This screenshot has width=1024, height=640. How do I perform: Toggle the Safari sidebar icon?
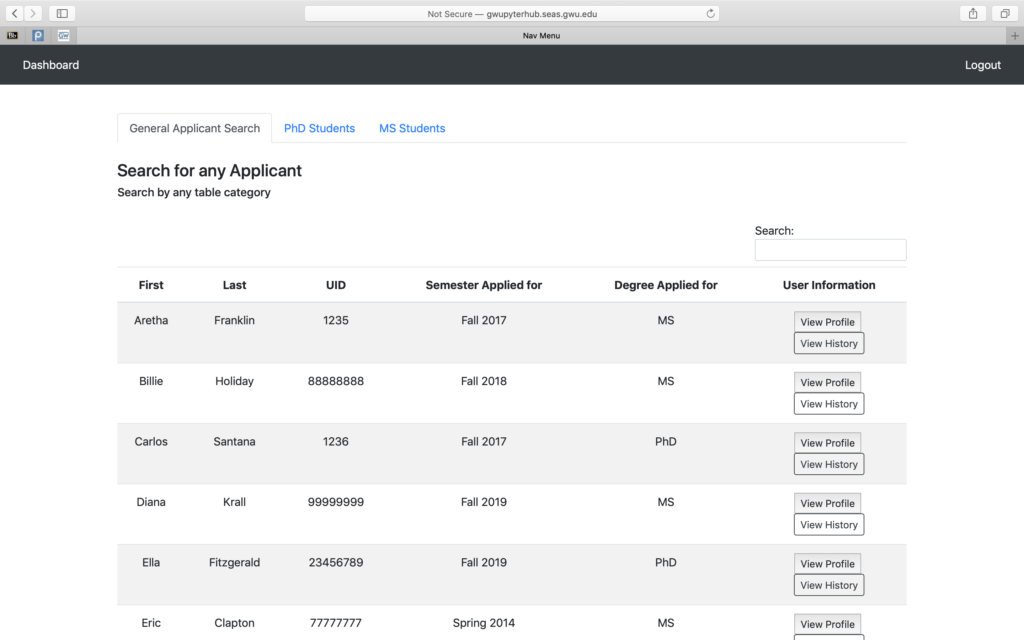[x=62, y=14]
